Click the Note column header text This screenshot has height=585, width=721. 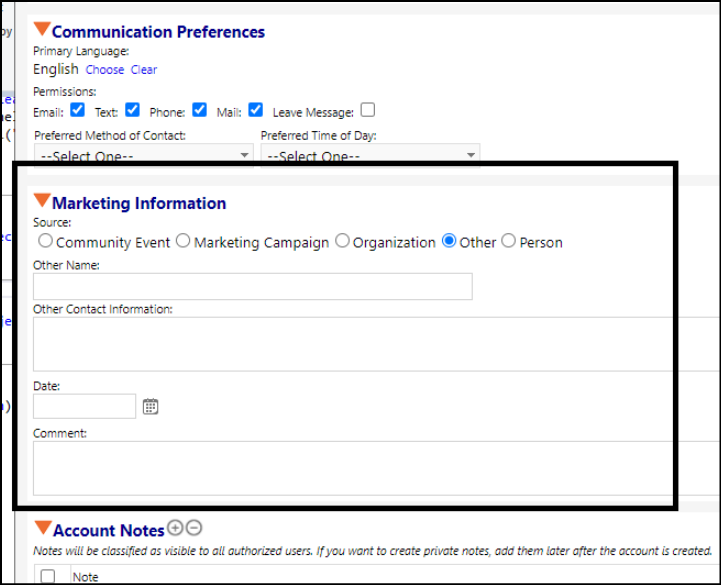(x=86, y=577)
